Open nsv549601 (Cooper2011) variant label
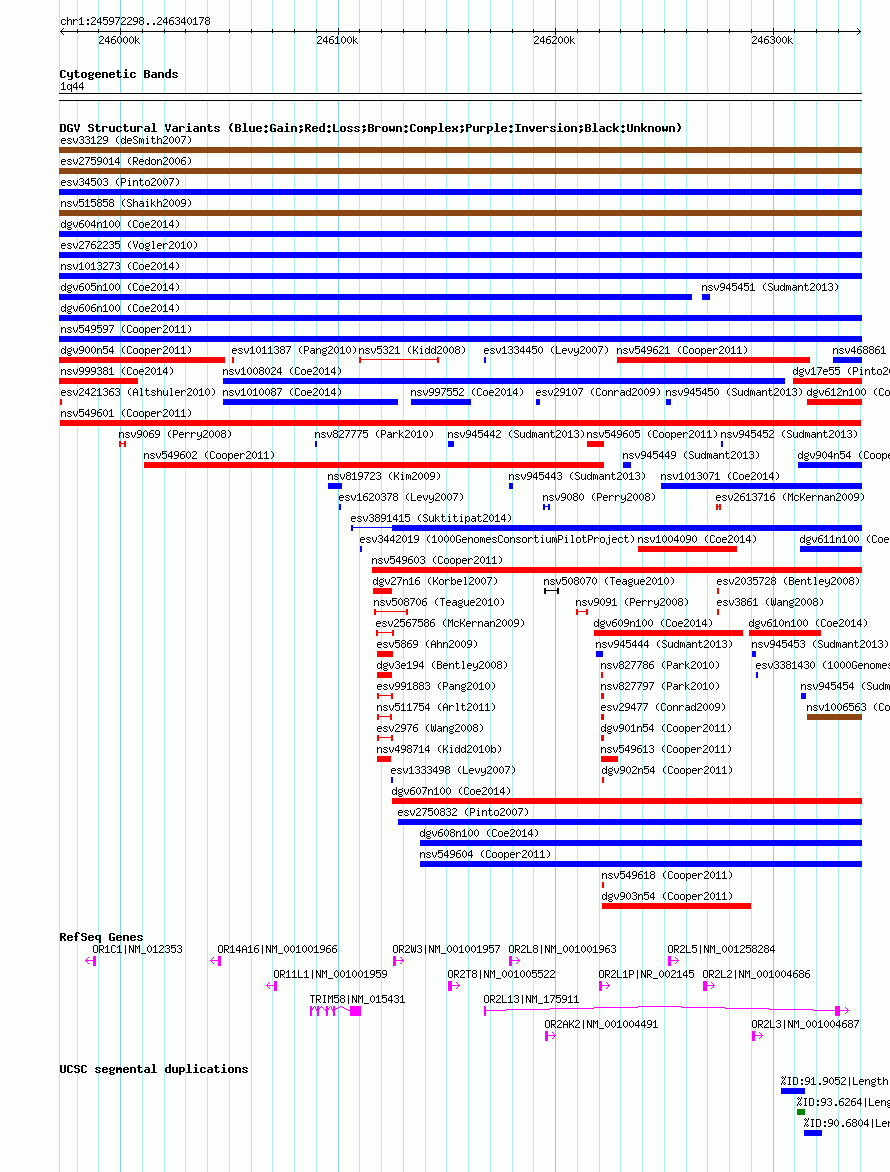890x1172 pixels. click(126, 413)
